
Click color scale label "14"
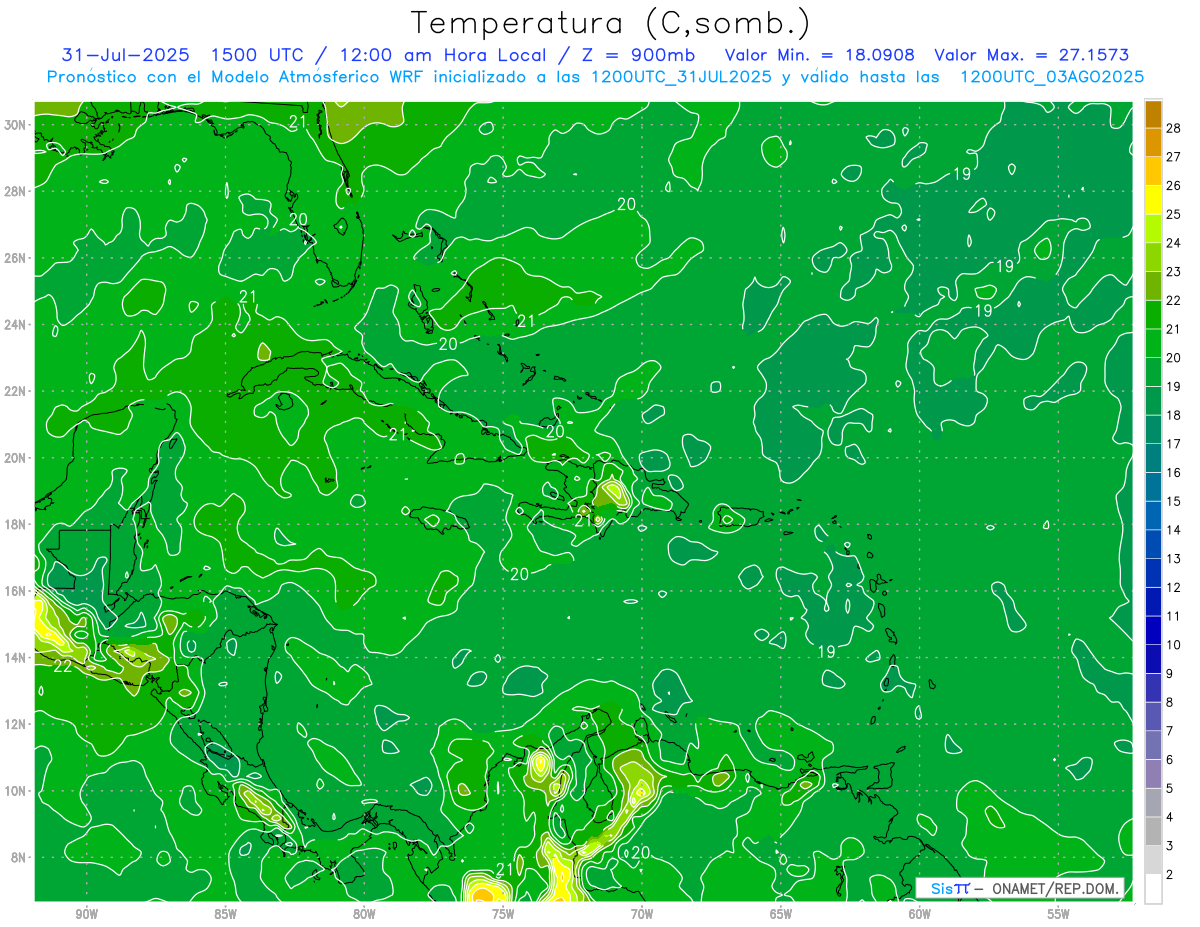tap(1173, 530)
